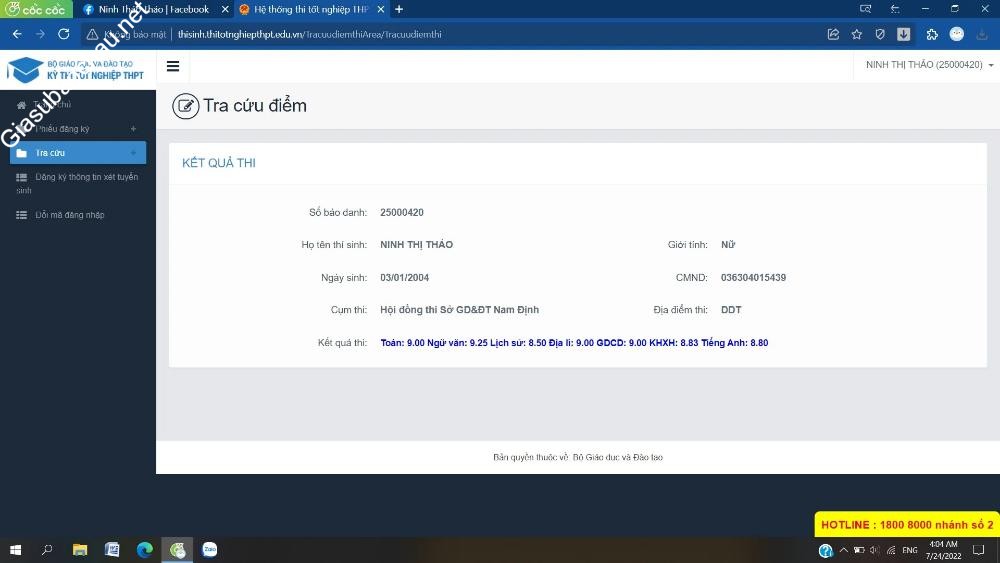The width and height of the screenshot is (1000, 563).
Task: Click the share icon in address bar
Action: (833, 34)
